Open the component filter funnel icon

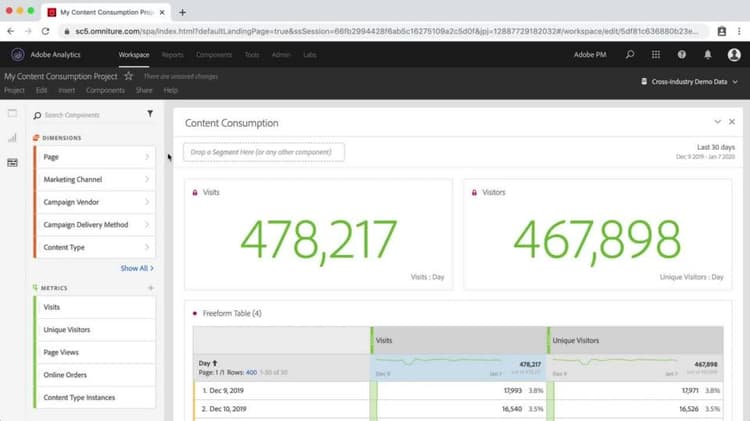coord(150,114)
